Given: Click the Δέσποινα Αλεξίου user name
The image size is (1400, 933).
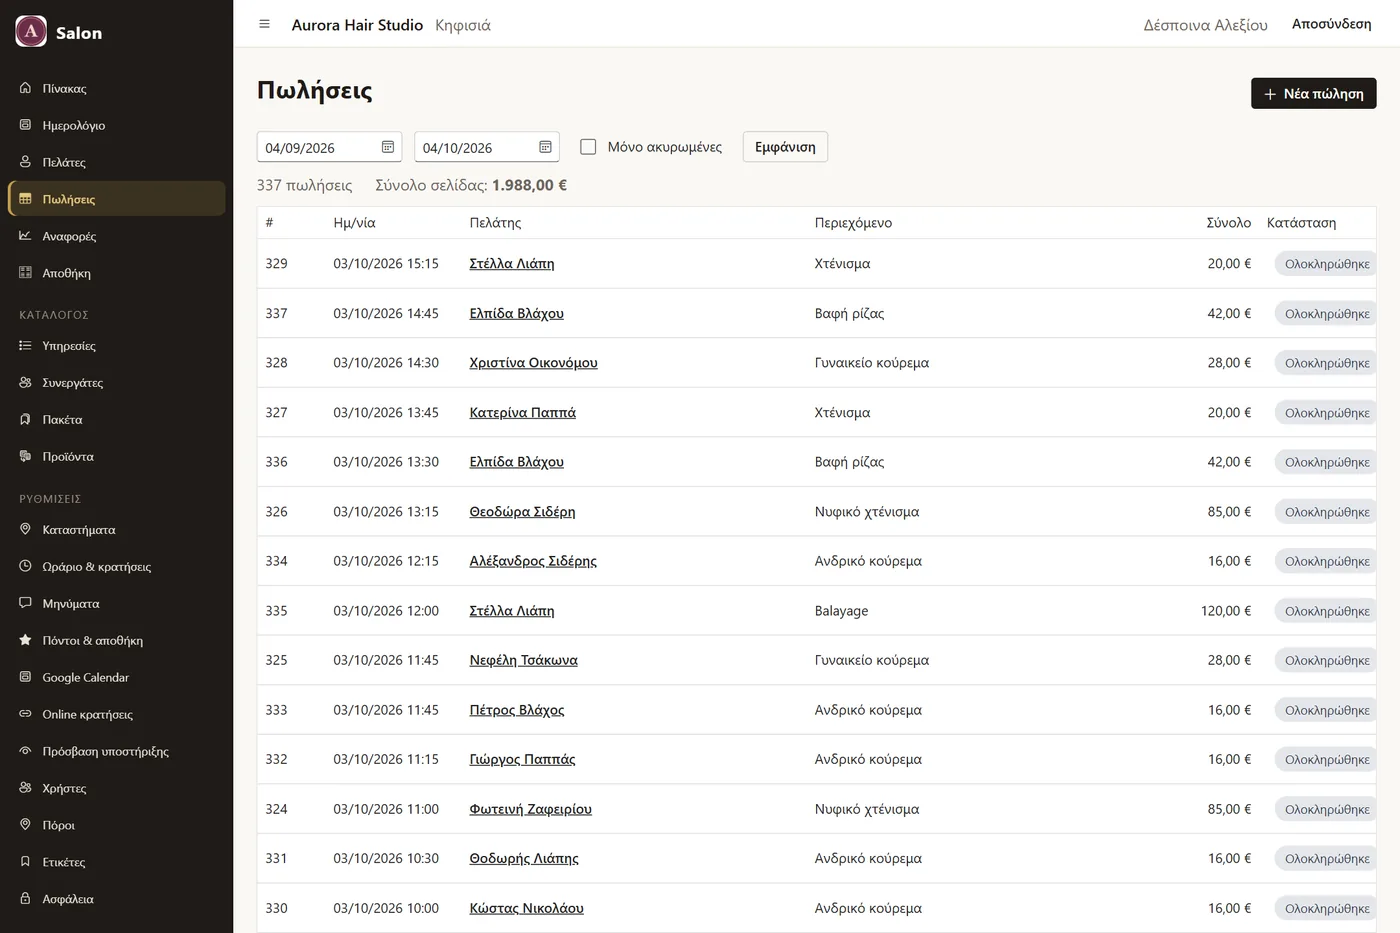Looking at the screenshot, I should click(1205, 25).
